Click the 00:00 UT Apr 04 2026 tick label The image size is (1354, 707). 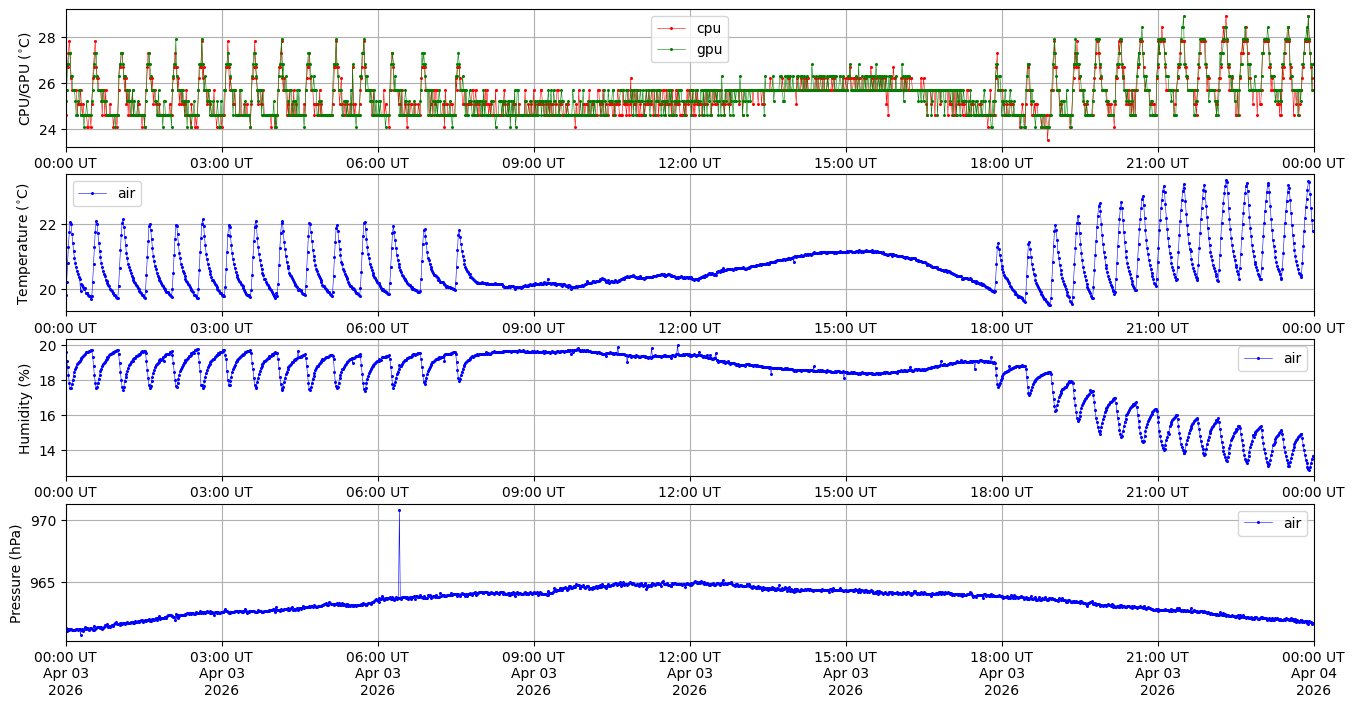tap(1313, 673)
